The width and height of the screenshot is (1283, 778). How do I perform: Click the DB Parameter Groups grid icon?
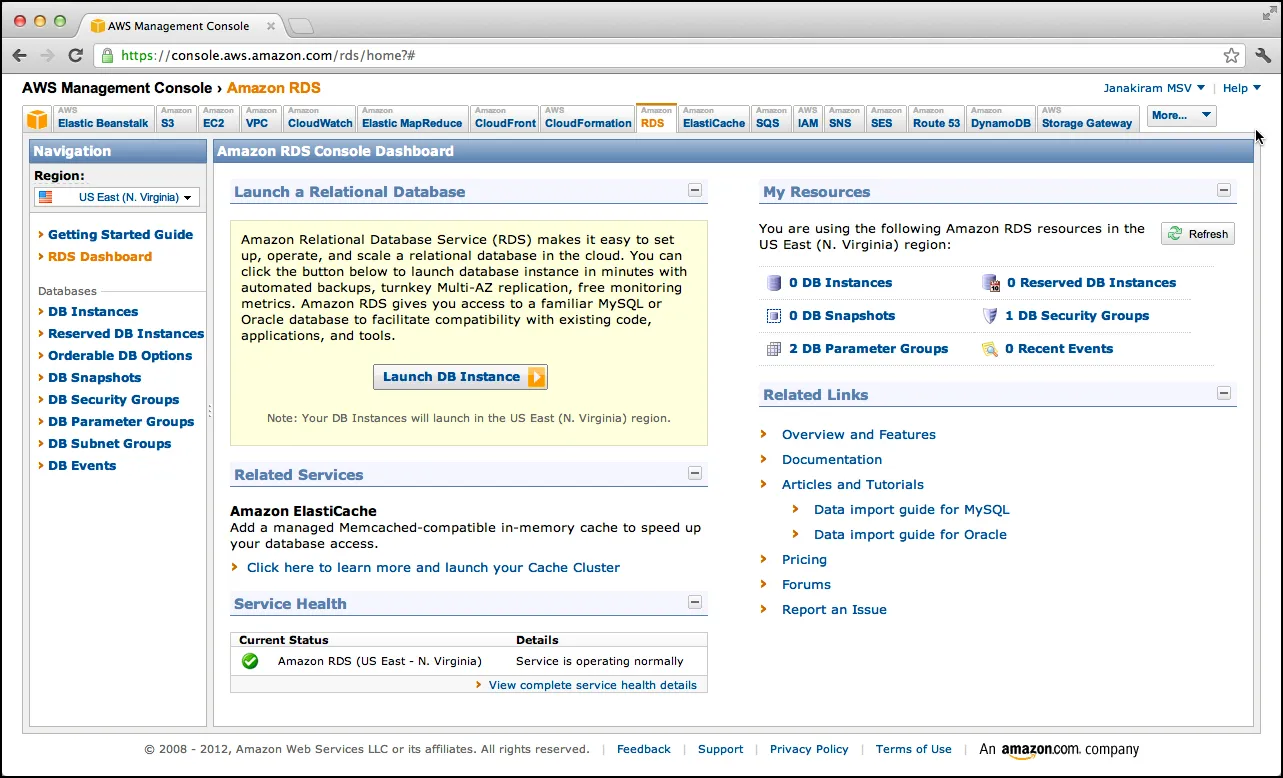click(774, 349)
